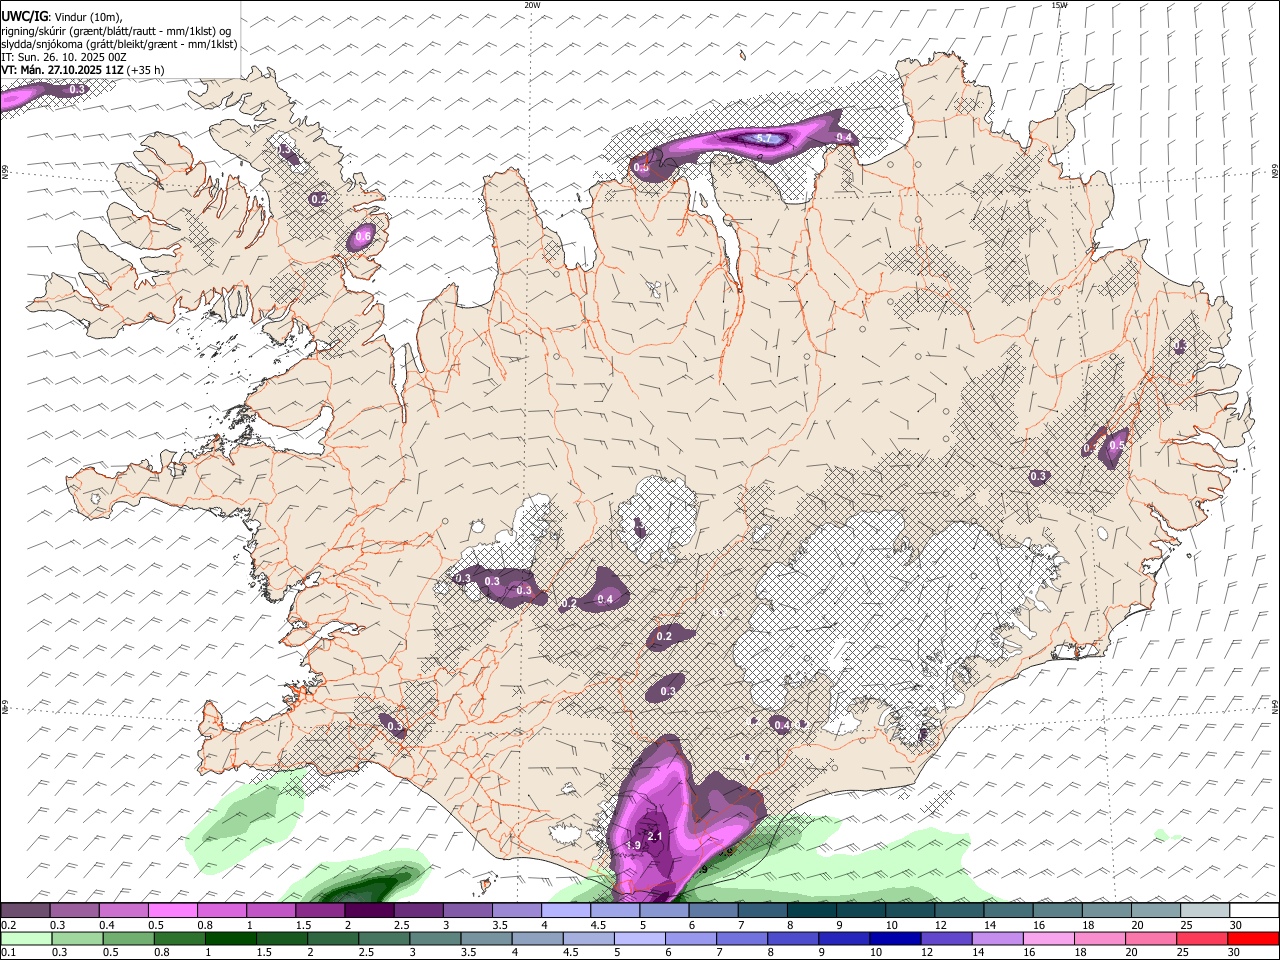Select the bright red swatch at 30 in the lower legend
Screen dimensions: 1280x960
click(x=1252, y=938)
